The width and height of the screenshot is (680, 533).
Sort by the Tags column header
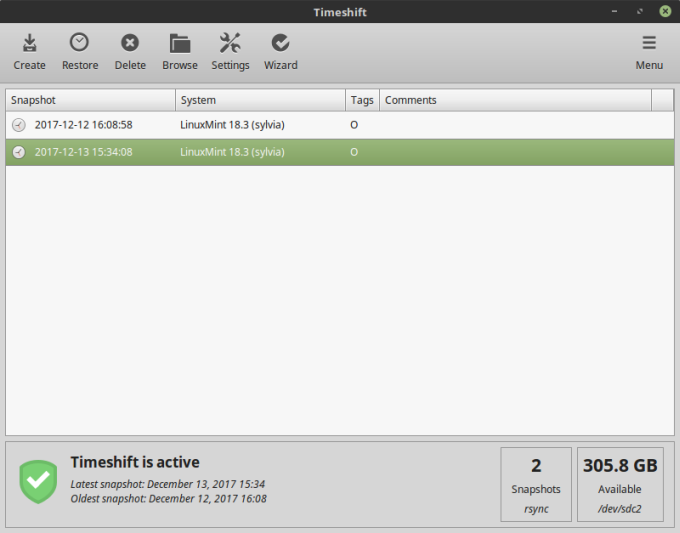point(362,100)
